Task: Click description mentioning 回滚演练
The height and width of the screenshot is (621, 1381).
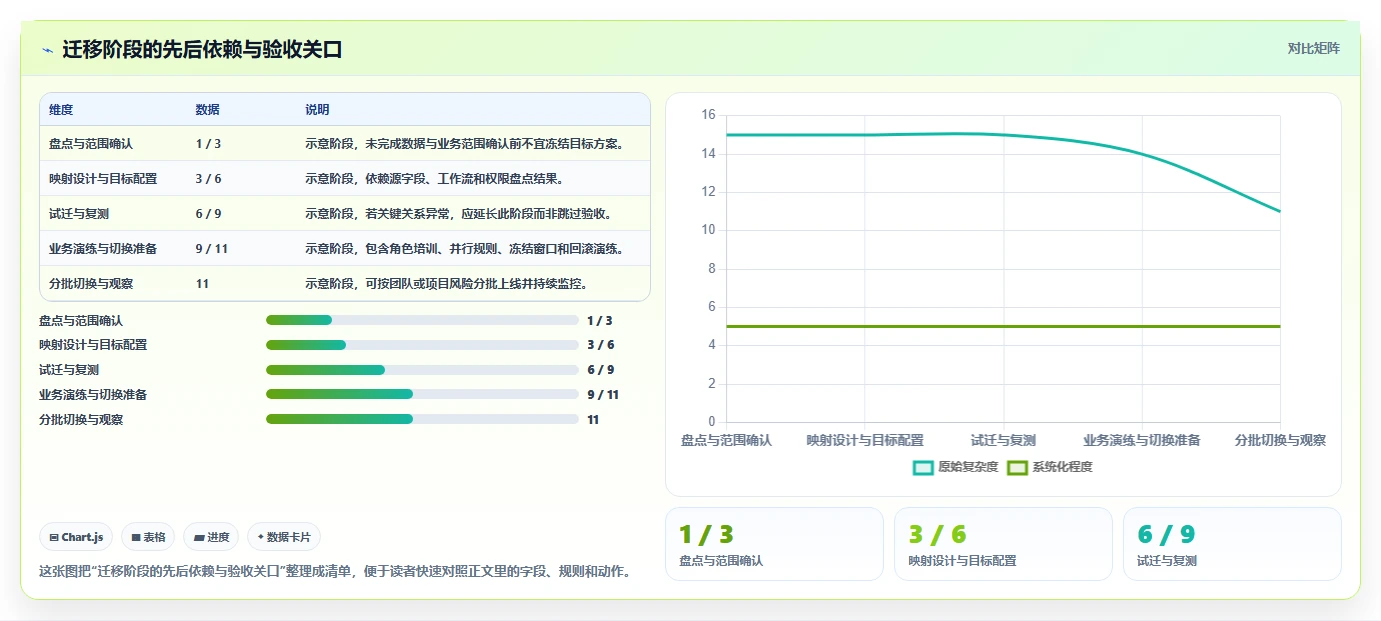Action: click(465, 249)
